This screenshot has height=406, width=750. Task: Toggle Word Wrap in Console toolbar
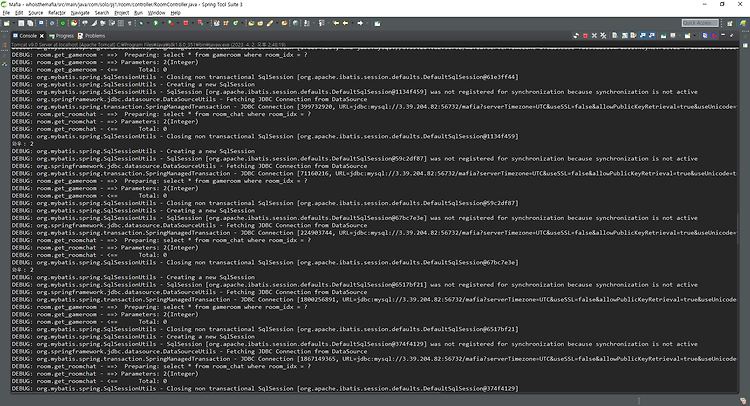(633, 35)
